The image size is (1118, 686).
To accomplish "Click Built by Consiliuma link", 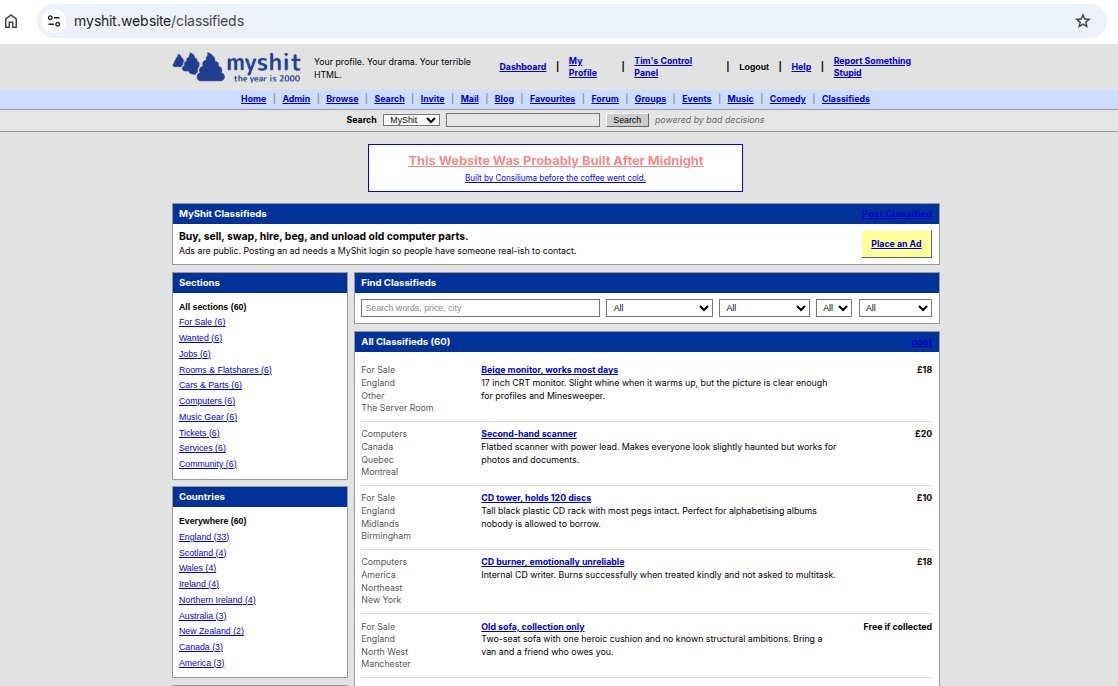I will (555, 178).
